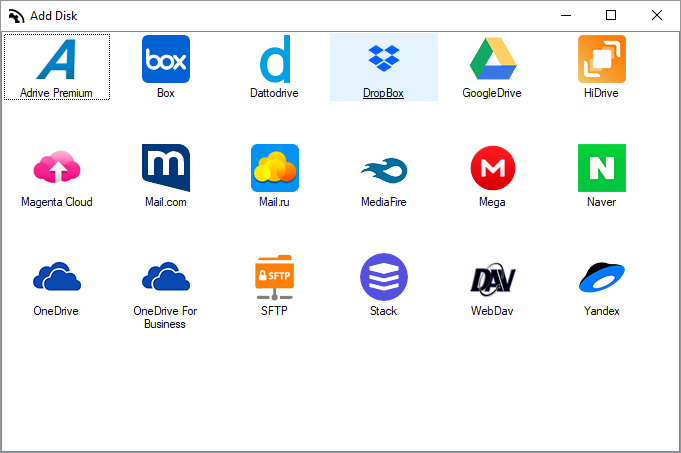Click the MediaFire label text
This screenshot has height=453, width=681.
384,202
